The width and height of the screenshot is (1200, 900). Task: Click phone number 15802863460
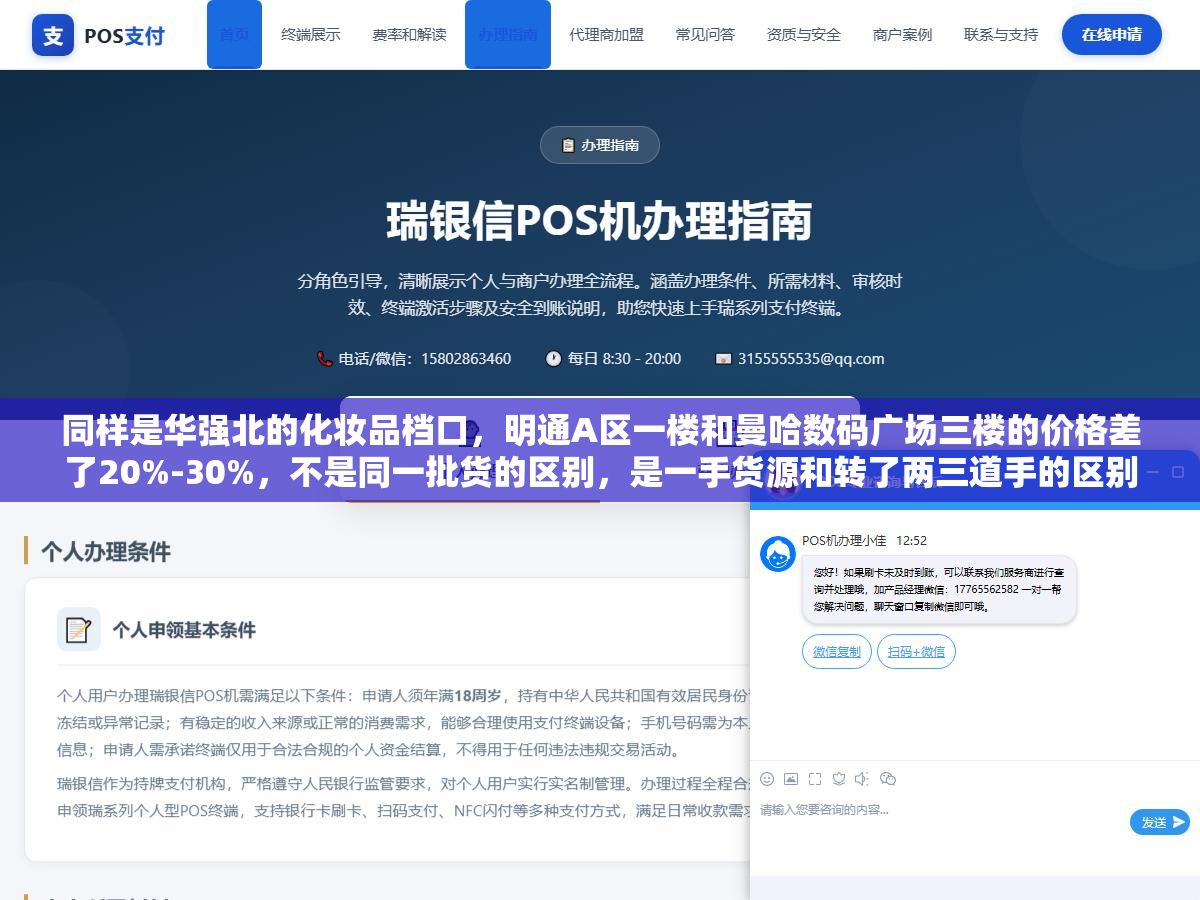466,358
